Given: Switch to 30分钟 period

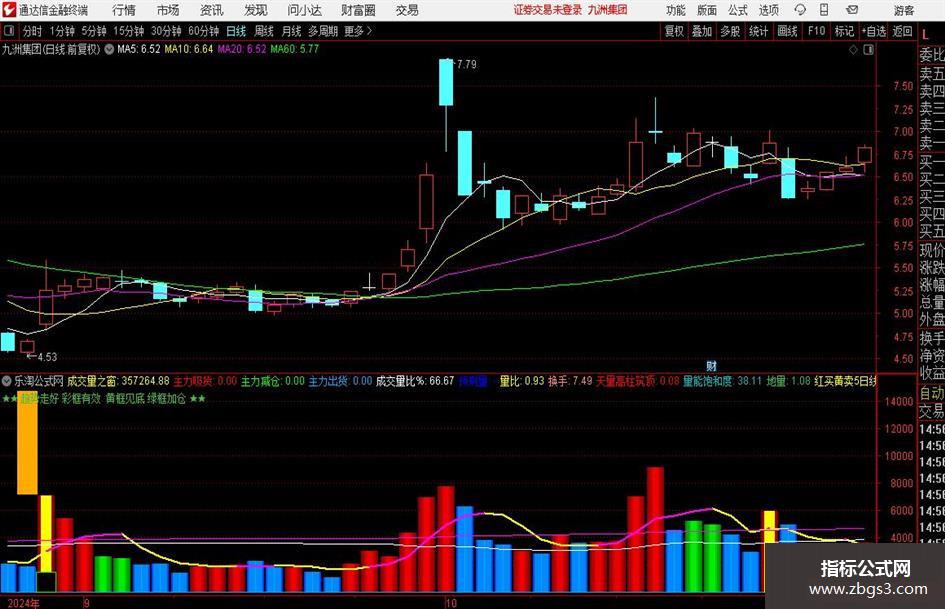Looking at the screenshot, I should [166, 31].
